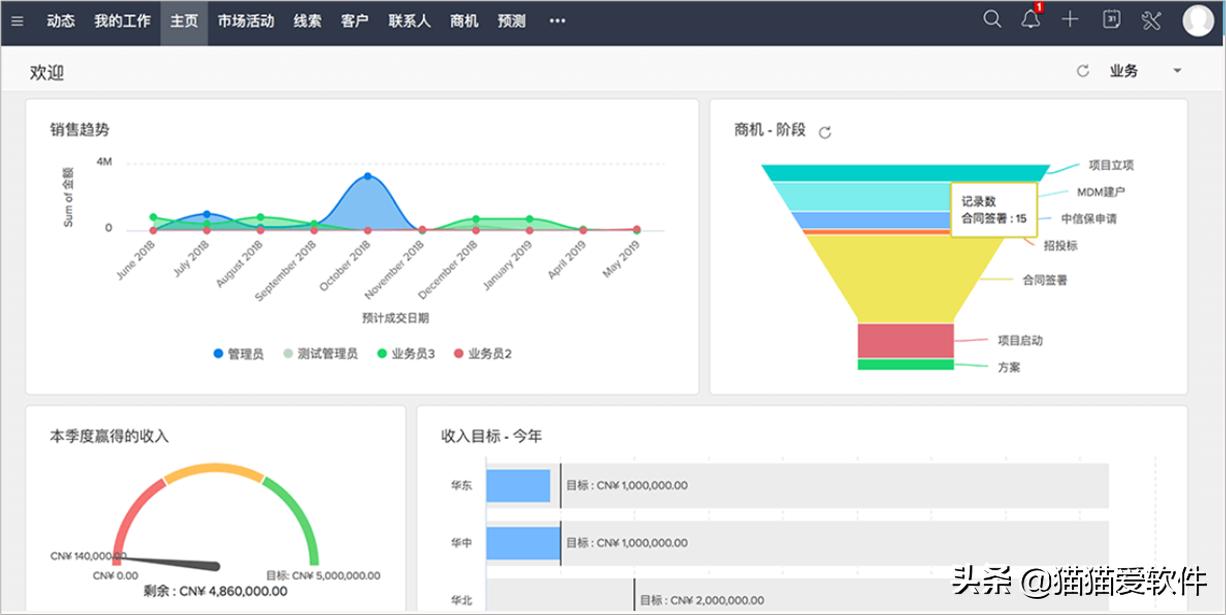Viewport: 1226px width, 615px height.
Task: Open the setup tools icon
Action: coord(1152,19)
